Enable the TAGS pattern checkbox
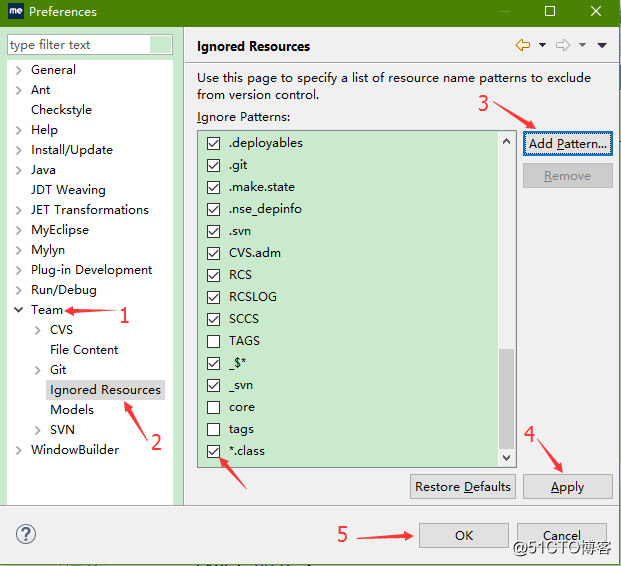 [213, 341]
